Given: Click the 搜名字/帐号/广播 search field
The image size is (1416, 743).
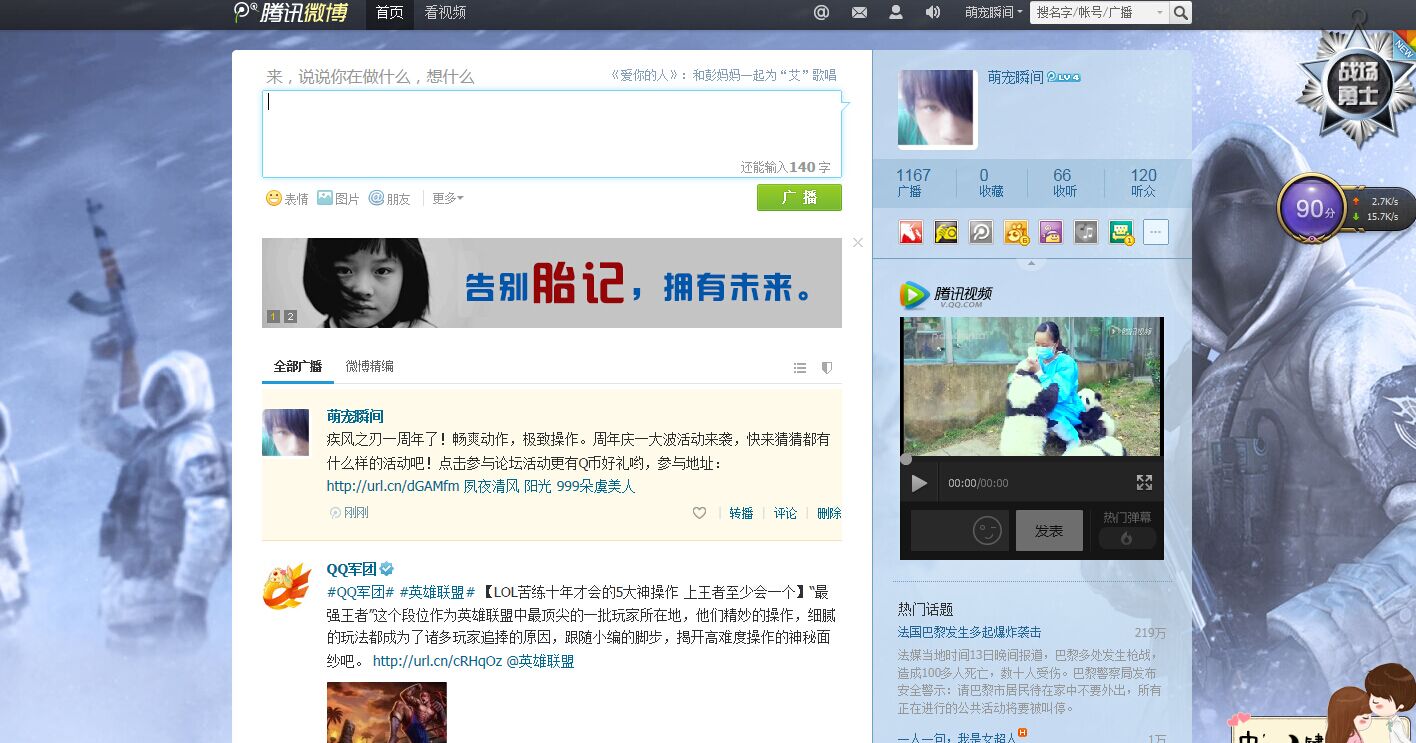Looking at the screenshot, I should click(1093, 13).
